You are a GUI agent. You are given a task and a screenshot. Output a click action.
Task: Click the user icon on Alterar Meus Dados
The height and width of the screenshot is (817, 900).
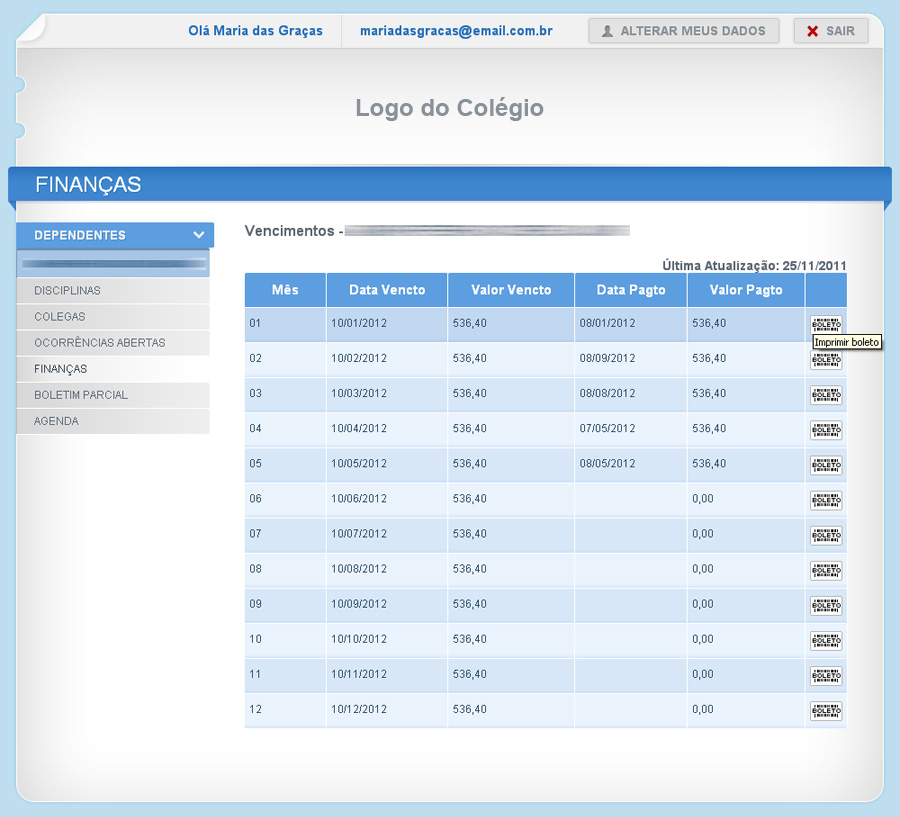click(607, 31)
